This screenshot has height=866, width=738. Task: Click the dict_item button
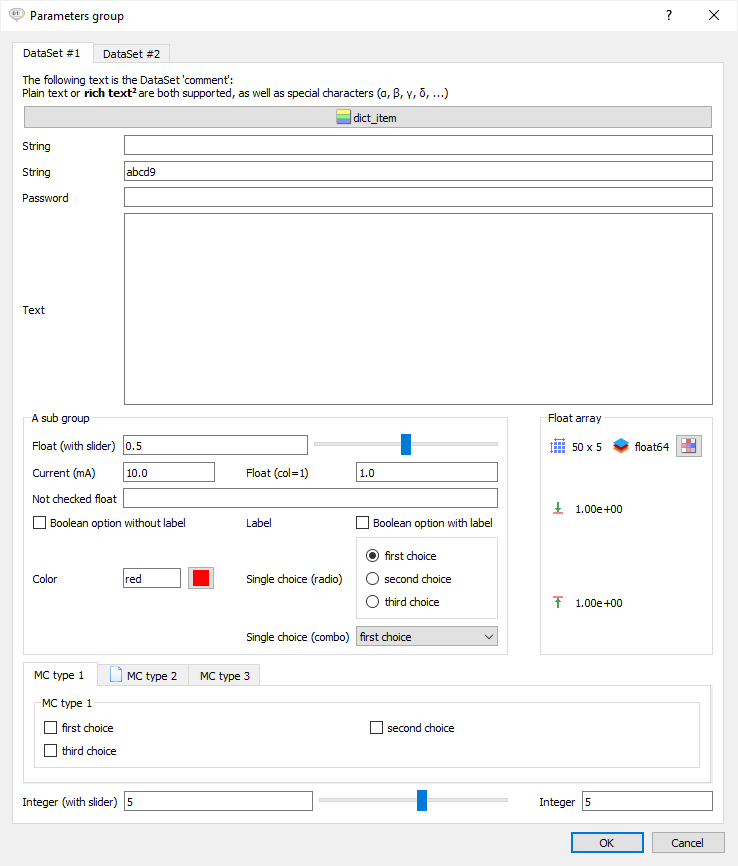[368, 117]
